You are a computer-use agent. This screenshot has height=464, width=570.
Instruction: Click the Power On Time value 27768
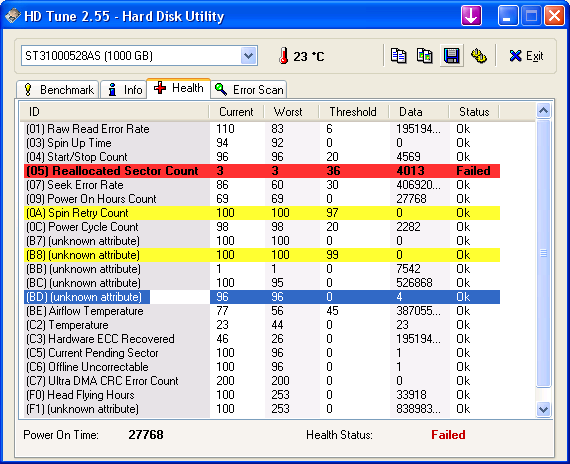pyautogui.click(x=146, y=435)
